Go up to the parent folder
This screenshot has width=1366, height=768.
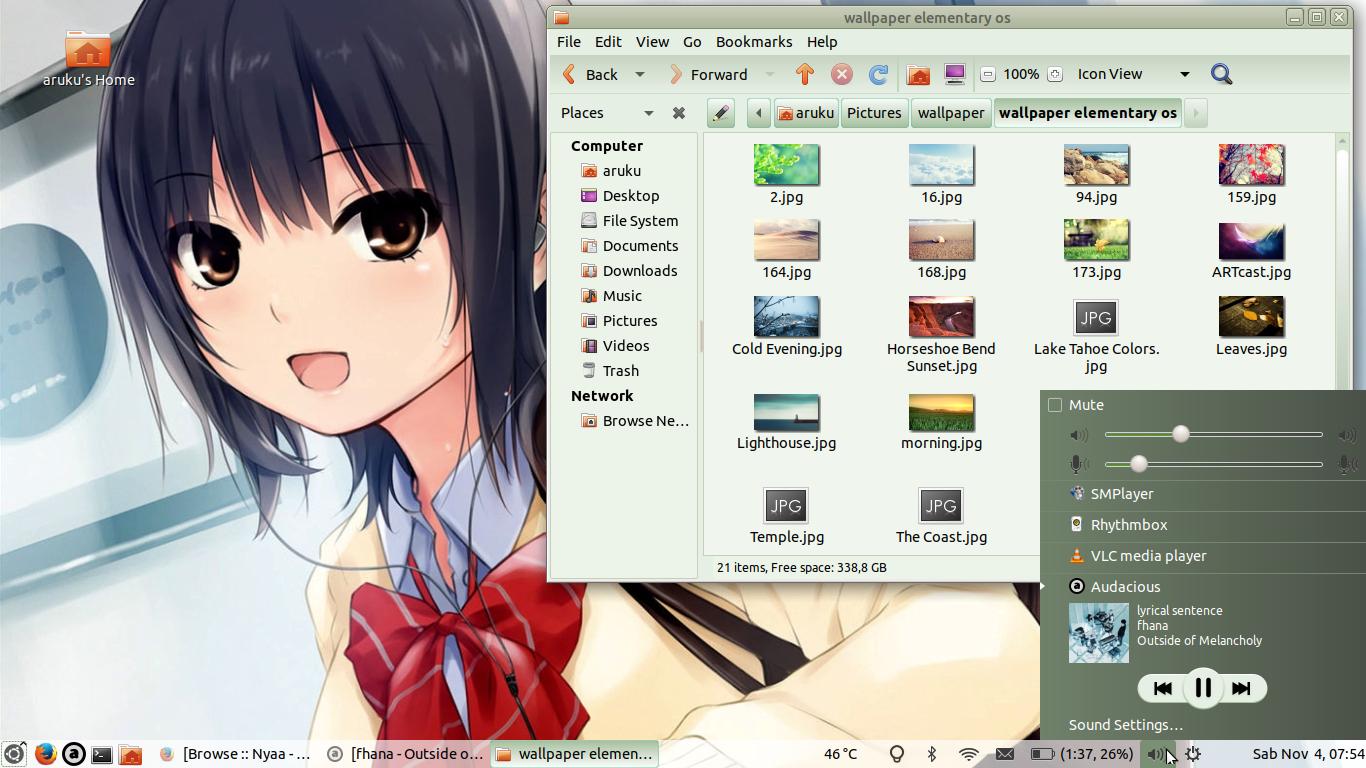[805, 74]
